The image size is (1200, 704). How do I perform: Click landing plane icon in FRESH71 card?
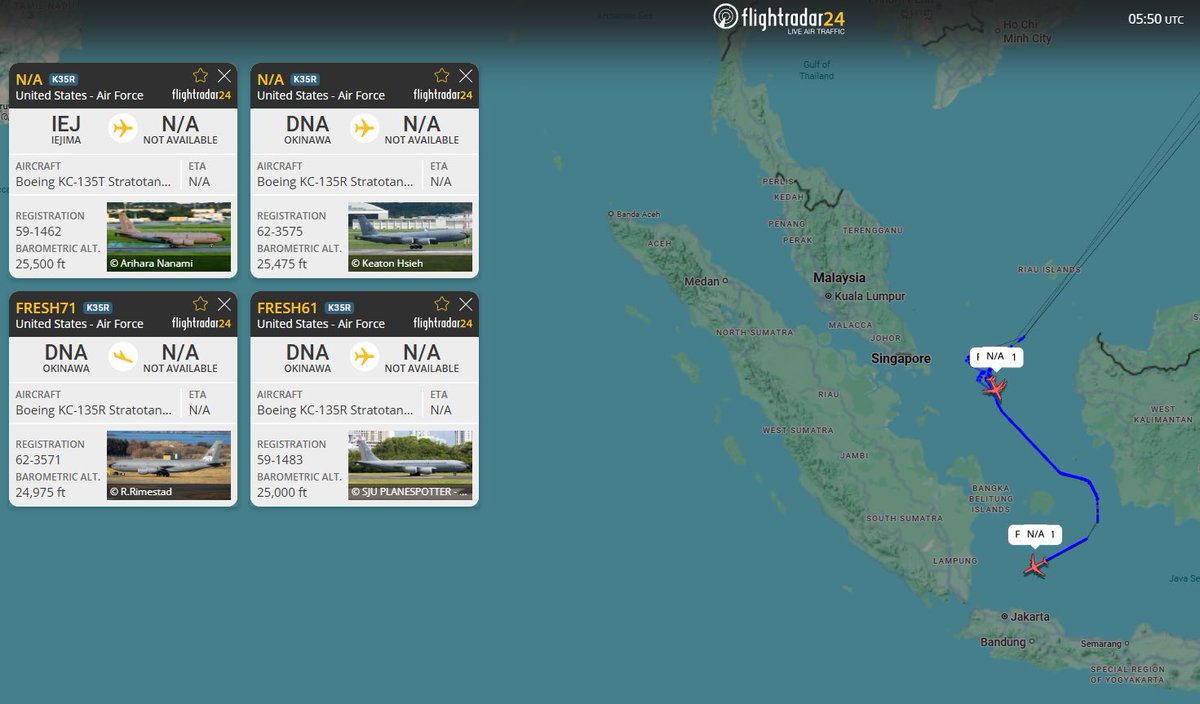tap(123, 356)
